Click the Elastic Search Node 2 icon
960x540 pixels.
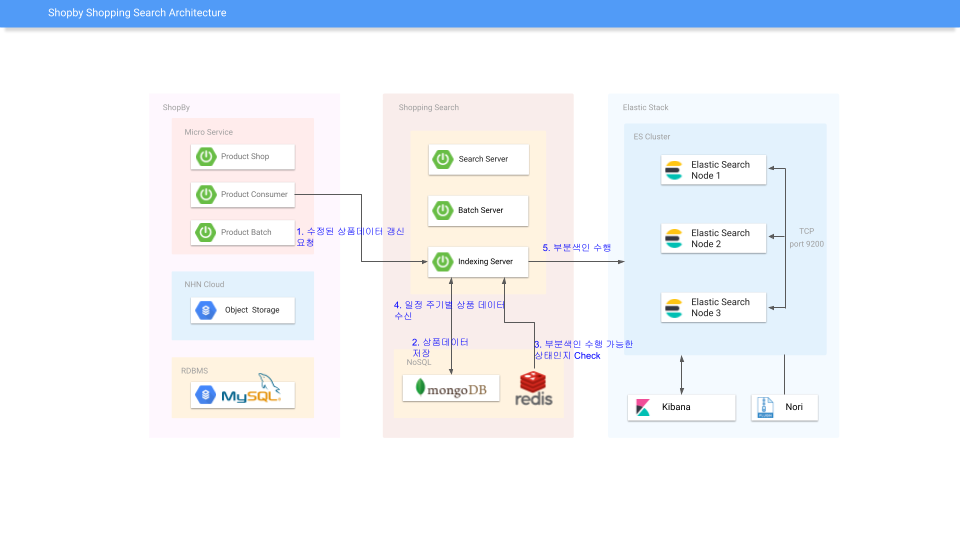point(674,239)
